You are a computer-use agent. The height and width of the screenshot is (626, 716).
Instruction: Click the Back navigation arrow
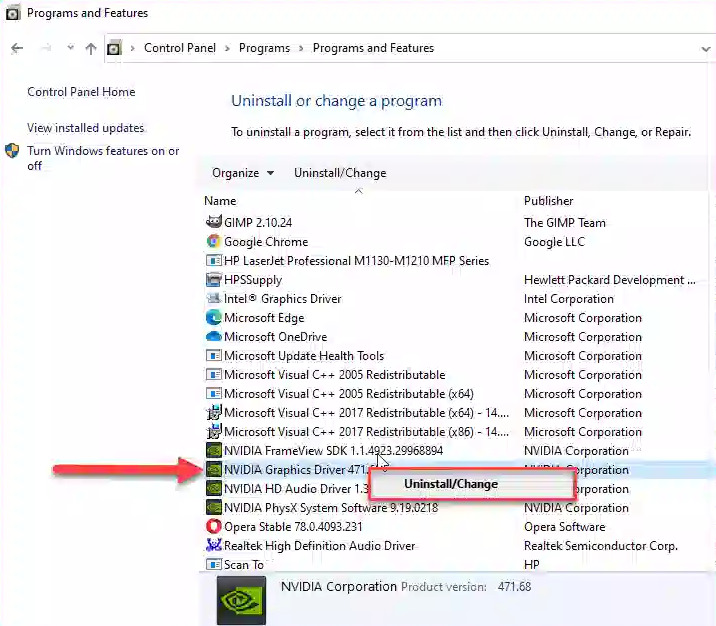point(17,48)
